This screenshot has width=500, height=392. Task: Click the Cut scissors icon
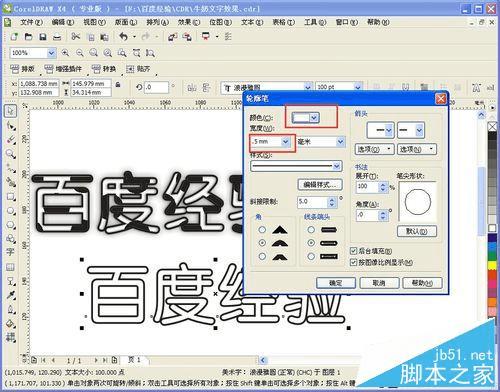tap(76, 36)
